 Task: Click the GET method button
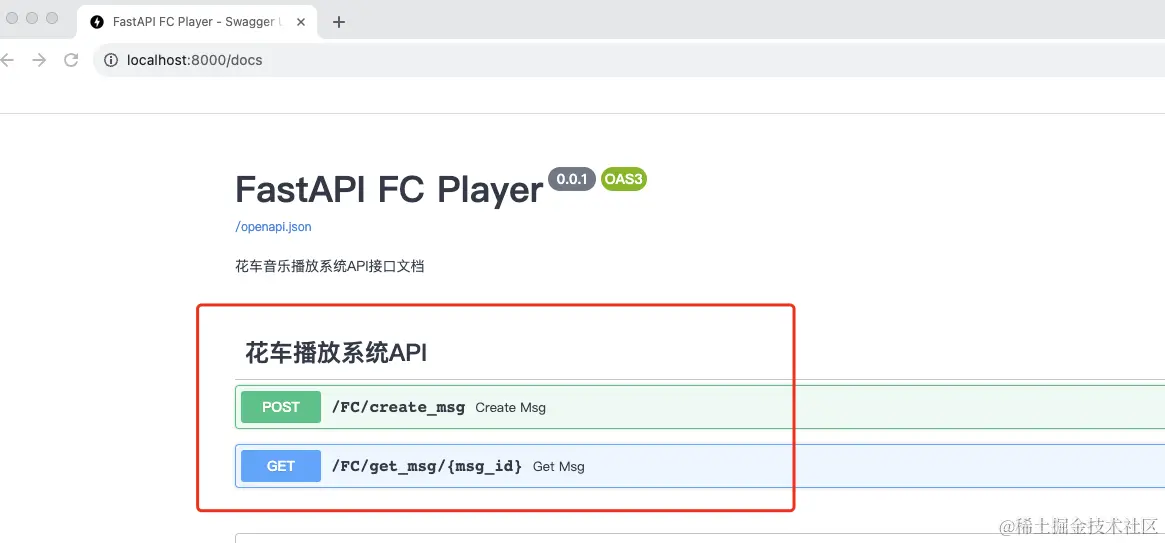pos(281,466)
